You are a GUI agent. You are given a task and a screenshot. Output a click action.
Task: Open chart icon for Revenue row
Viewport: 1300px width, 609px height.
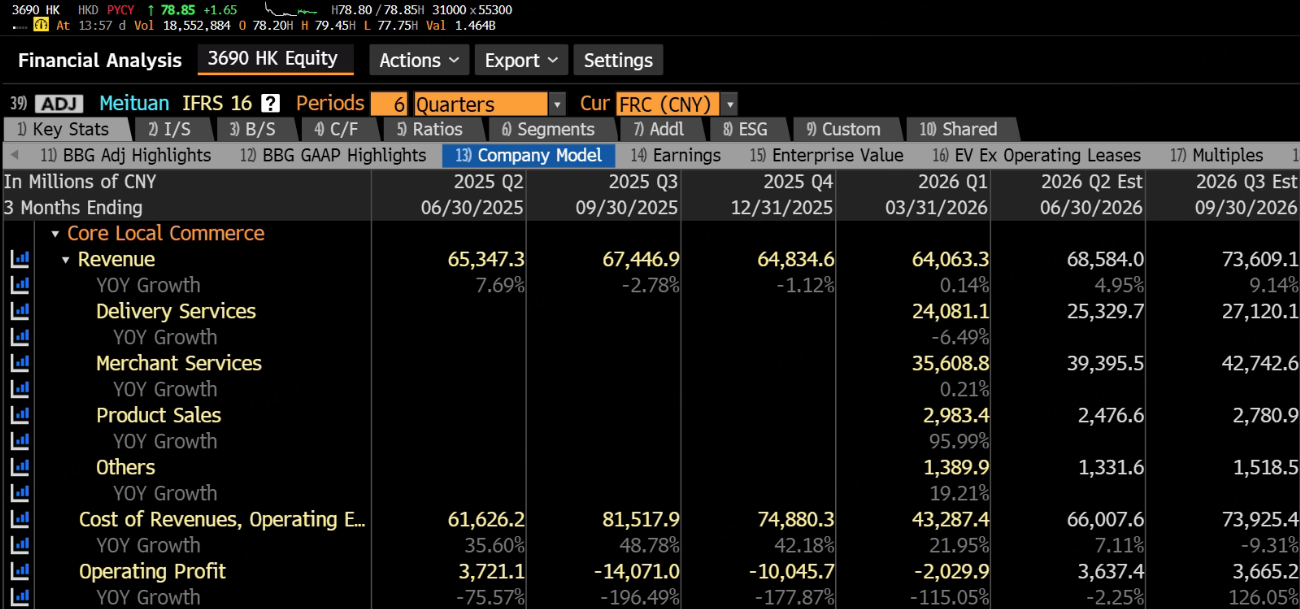tap(19, 259)
